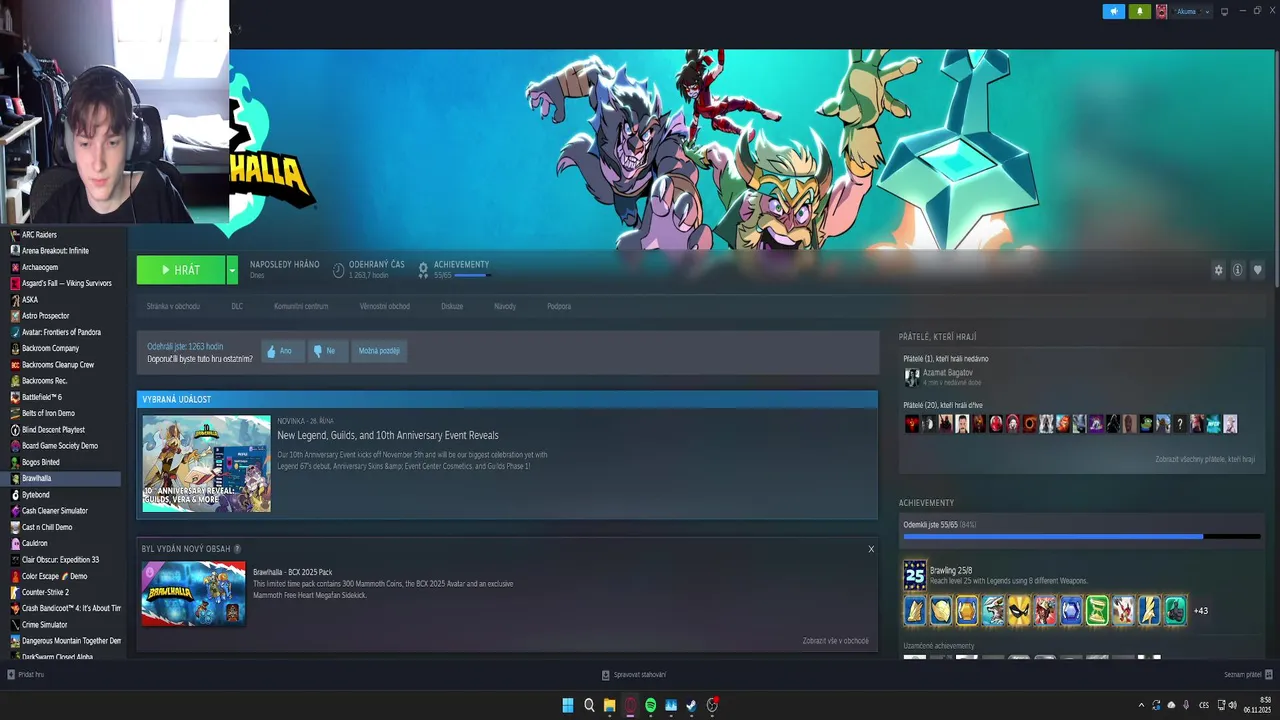Screen dimensions: 1280x720
Task: Click the Pepe frog friend avatar
Action: click(x=1146, y=424)
